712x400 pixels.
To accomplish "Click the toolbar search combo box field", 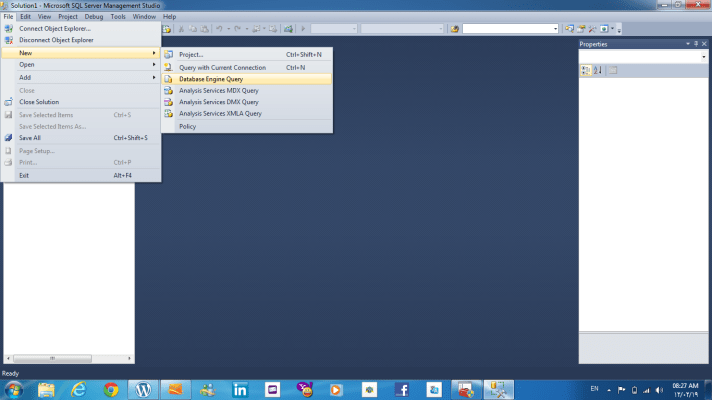I will tap(507, 29).
